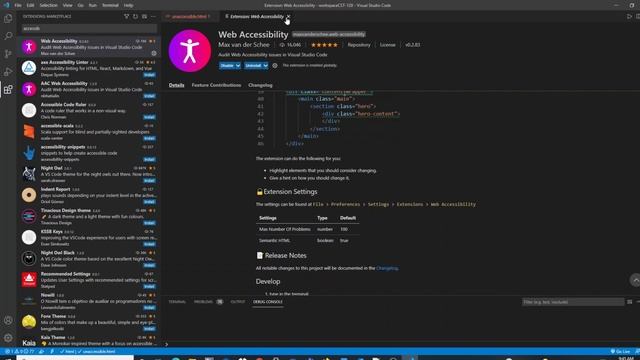
Task: Open the Help menu
Action: coord(129,5)
